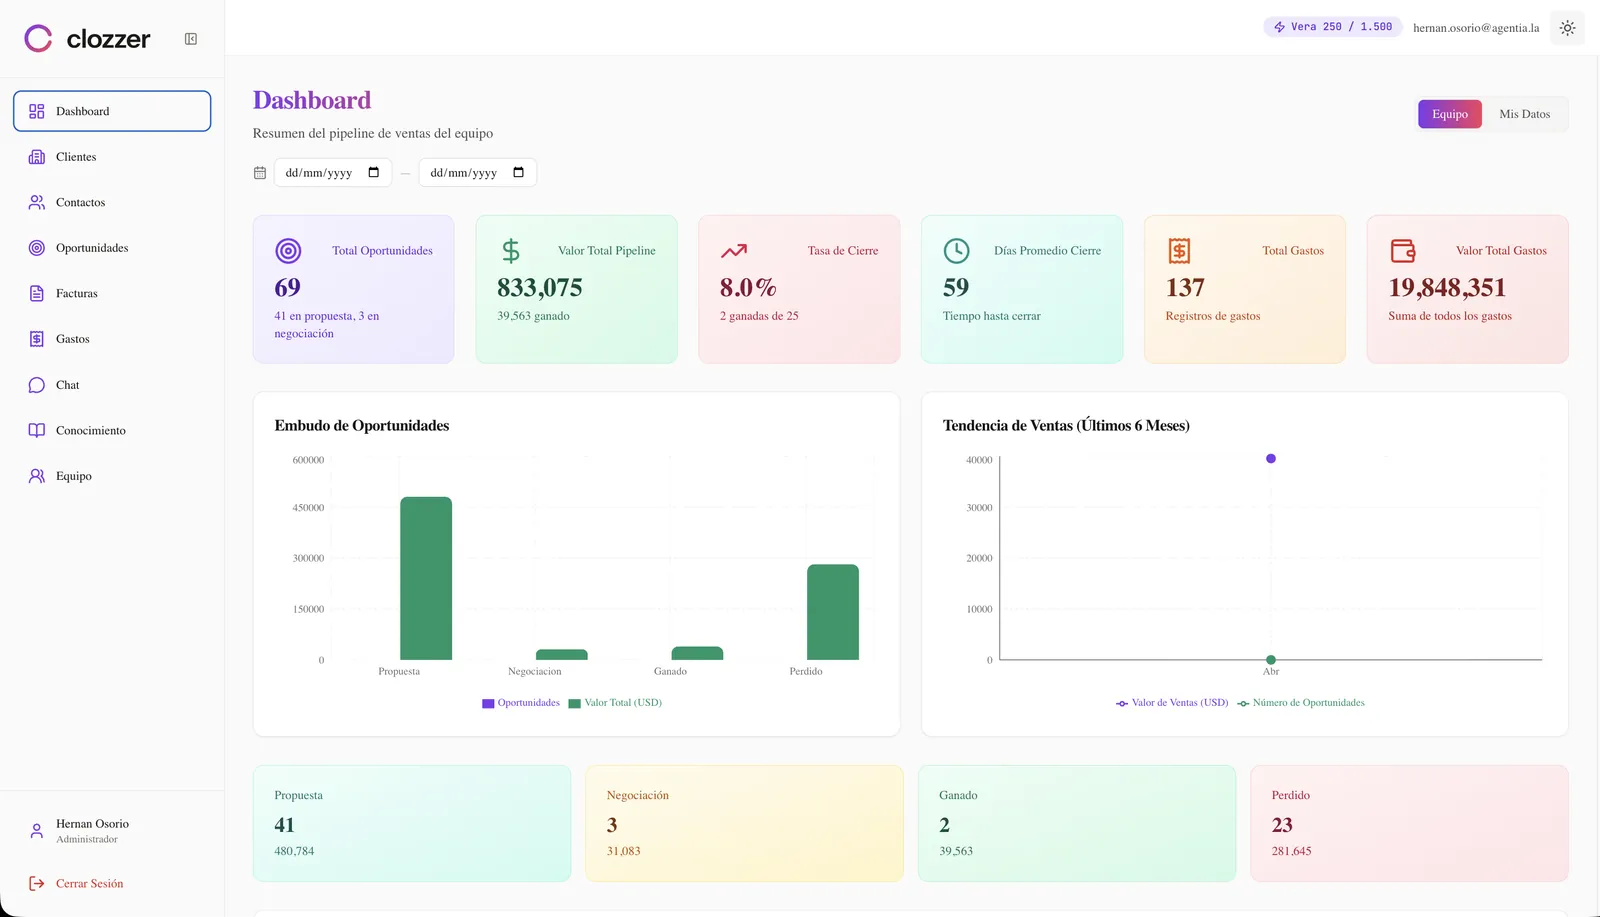This screenshot has height=917, width=1600.
Task: Toggle the Número de Oportunidades legend entry
Action: (1301, 703)
